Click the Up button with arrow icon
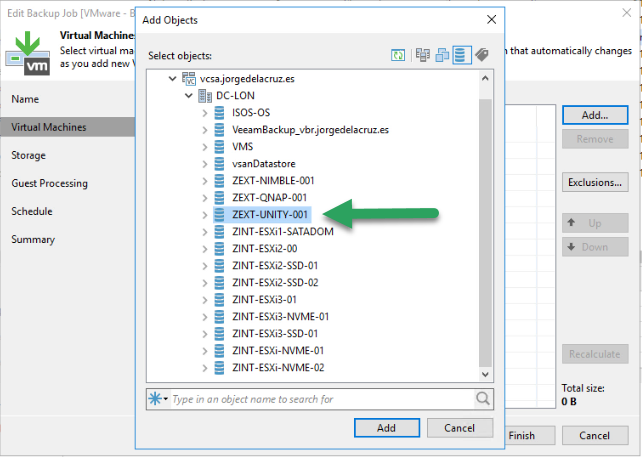 pyautogui.click(x=595, y=223)
